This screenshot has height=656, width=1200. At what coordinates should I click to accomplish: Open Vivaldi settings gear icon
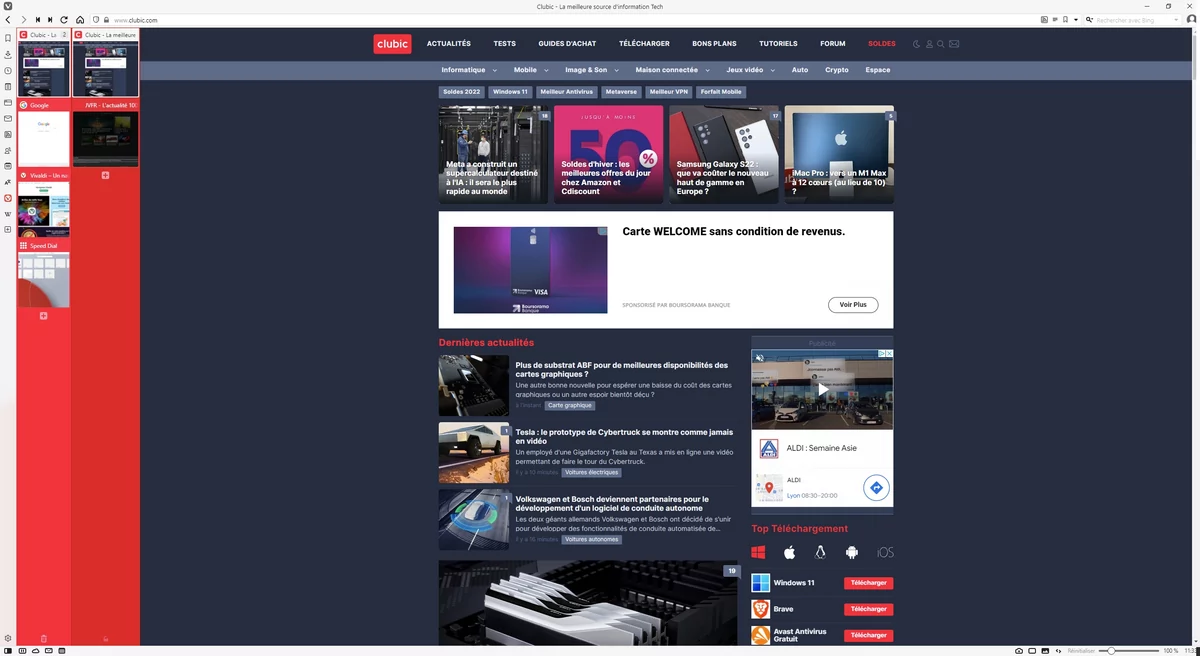(8, 638)
